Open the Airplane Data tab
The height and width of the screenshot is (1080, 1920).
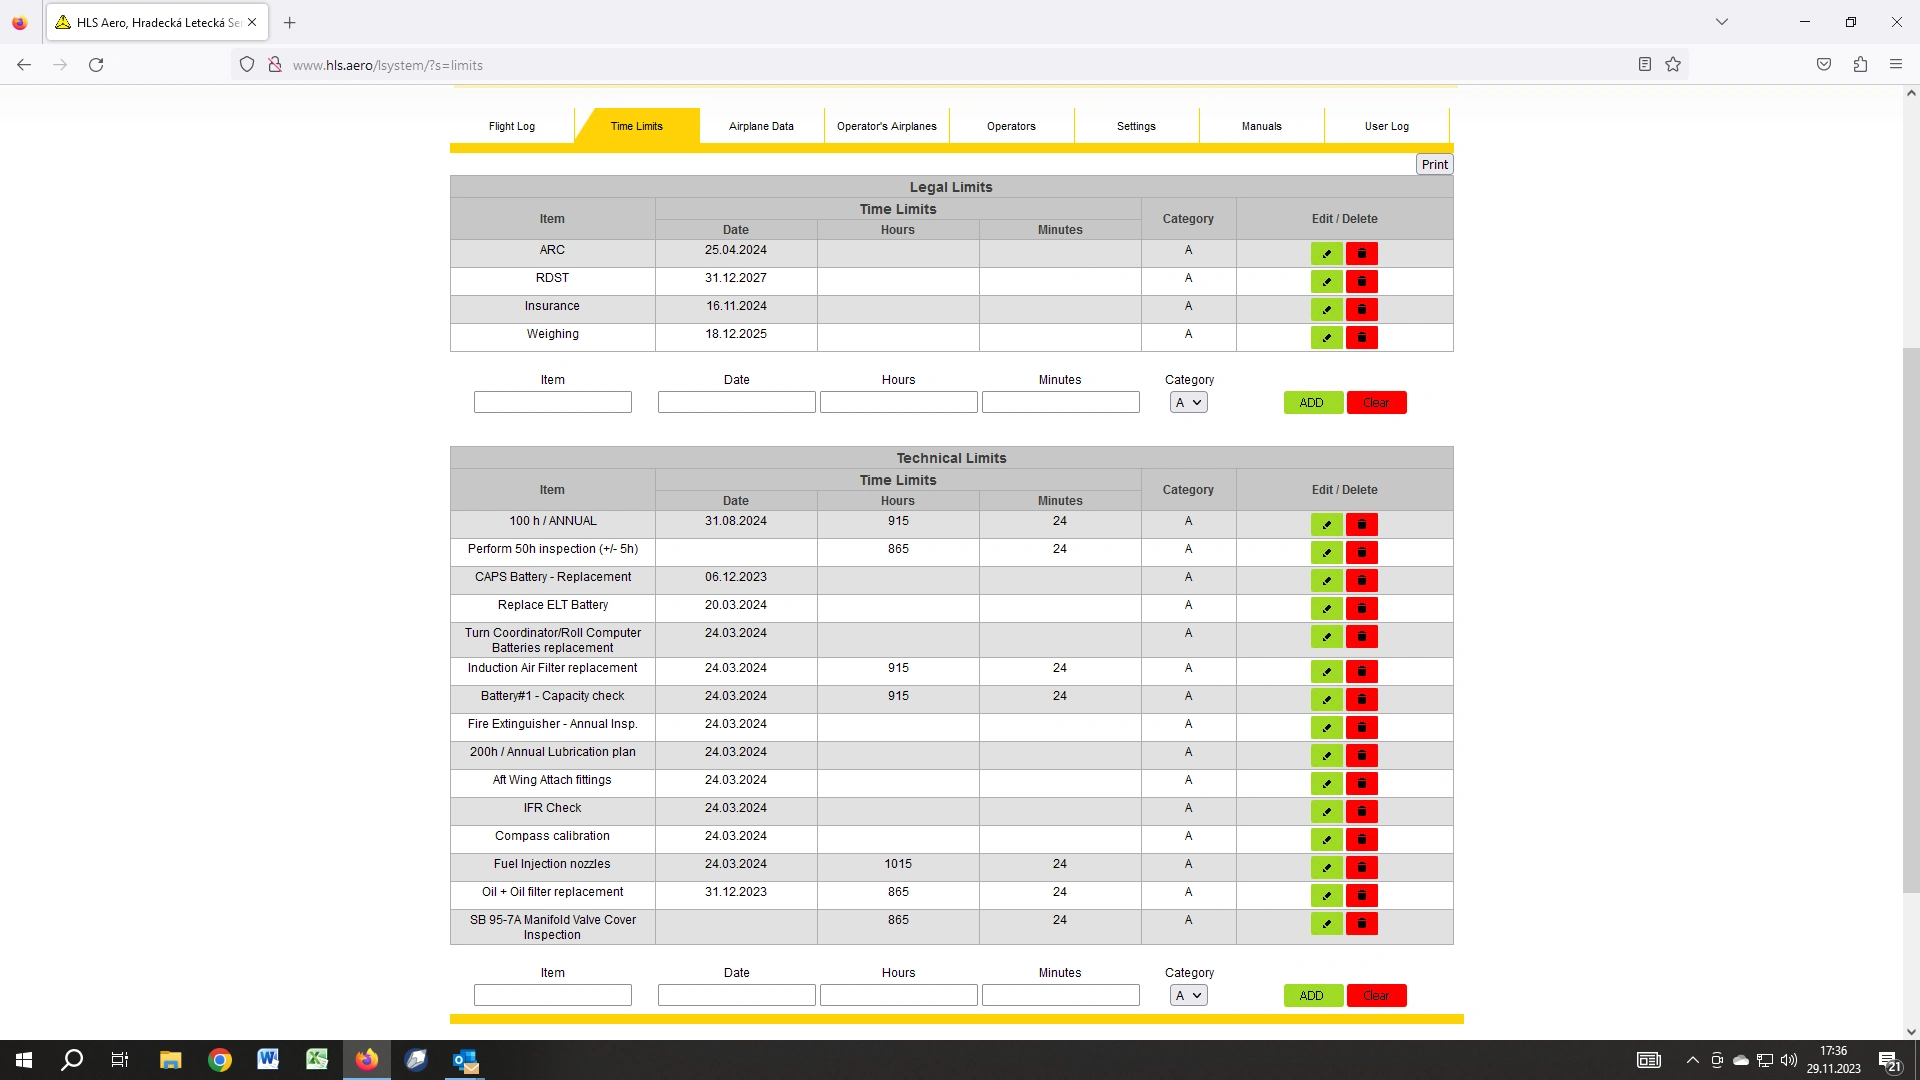(761, 126)
